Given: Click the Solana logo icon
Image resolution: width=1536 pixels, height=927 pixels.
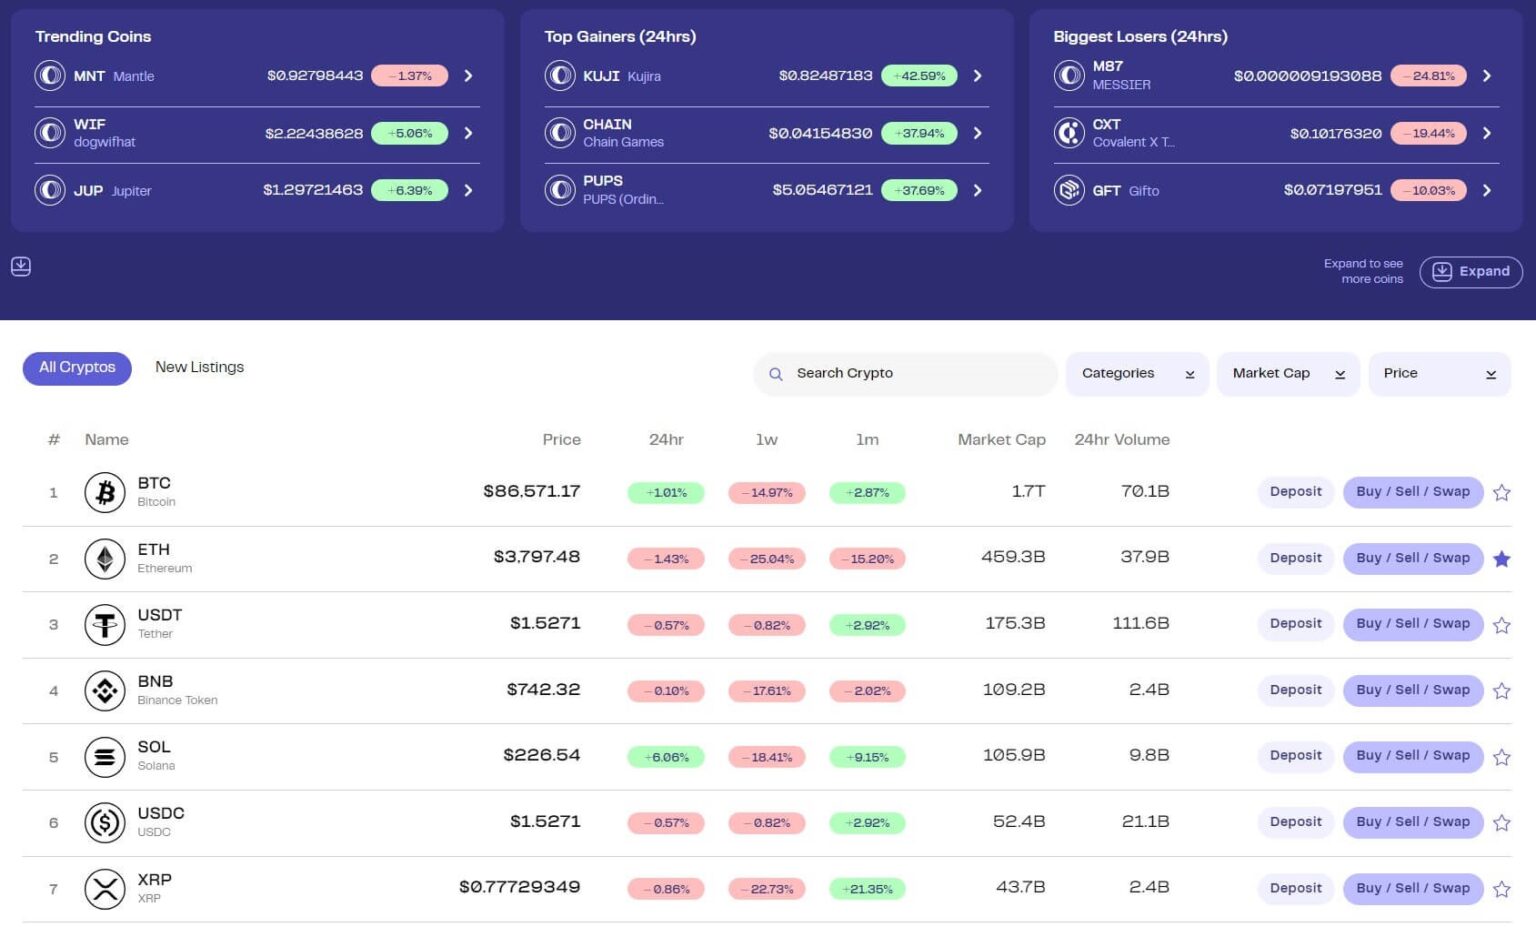Looking at the screenshot, I should point(105,757).
